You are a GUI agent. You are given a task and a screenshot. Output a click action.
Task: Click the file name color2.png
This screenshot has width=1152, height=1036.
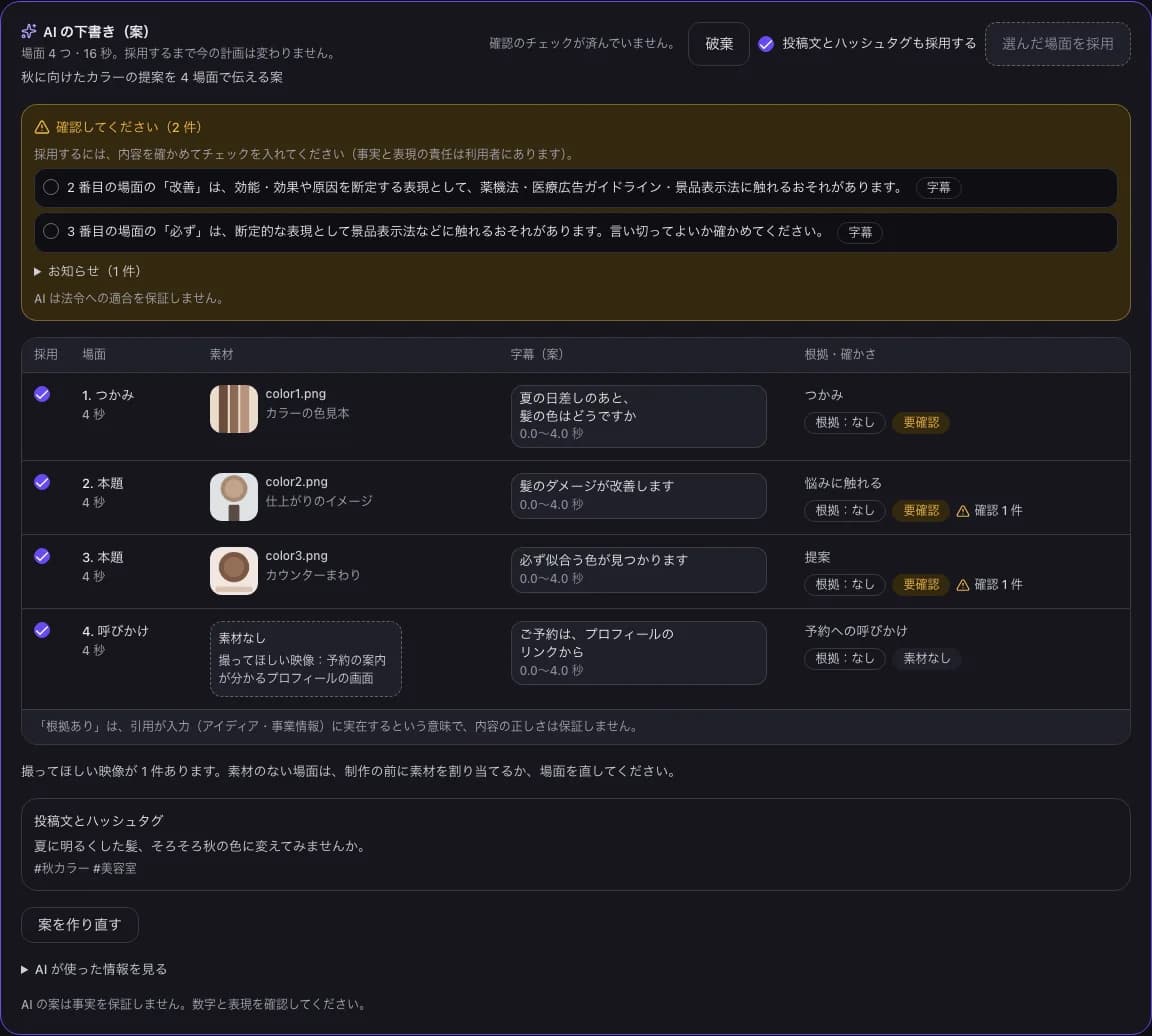click(296, 482)
